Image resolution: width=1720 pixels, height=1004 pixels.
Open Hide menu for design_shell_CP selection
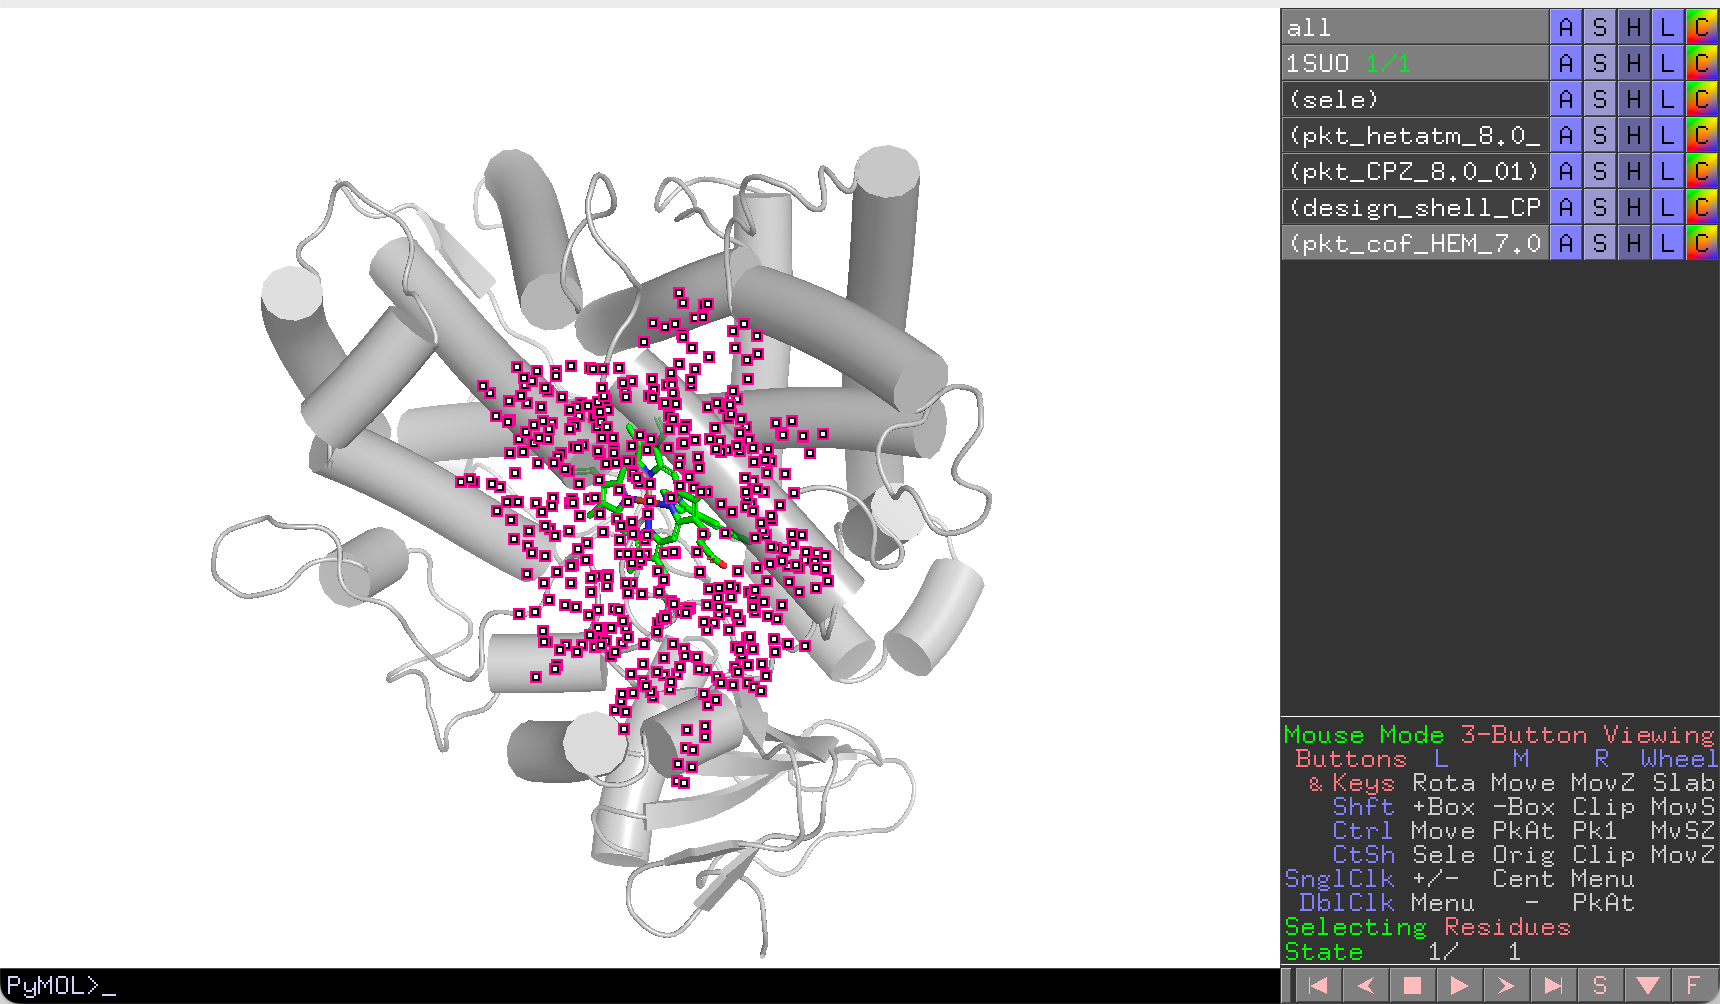point(1634,207)
